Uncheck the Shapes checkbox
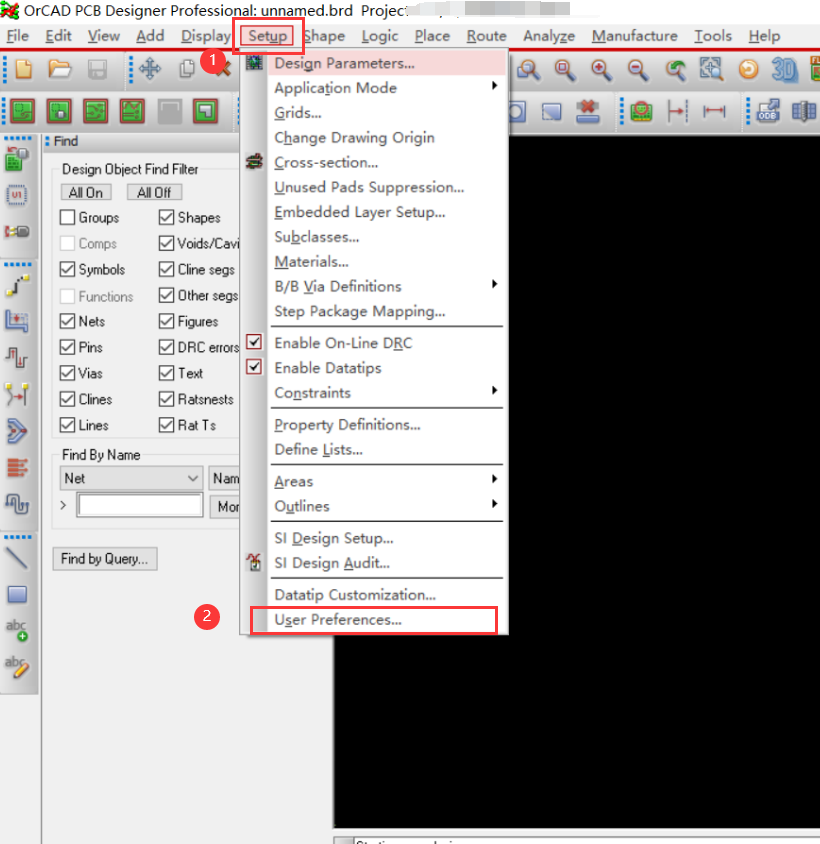Viewport: 820px width, 844px height. pyautogui.click(x=166, y=217)
